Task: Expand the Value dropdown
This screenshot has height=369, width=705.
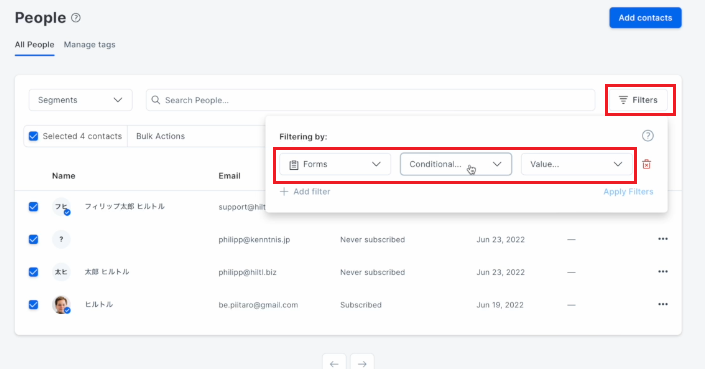Action: (576, 164)
